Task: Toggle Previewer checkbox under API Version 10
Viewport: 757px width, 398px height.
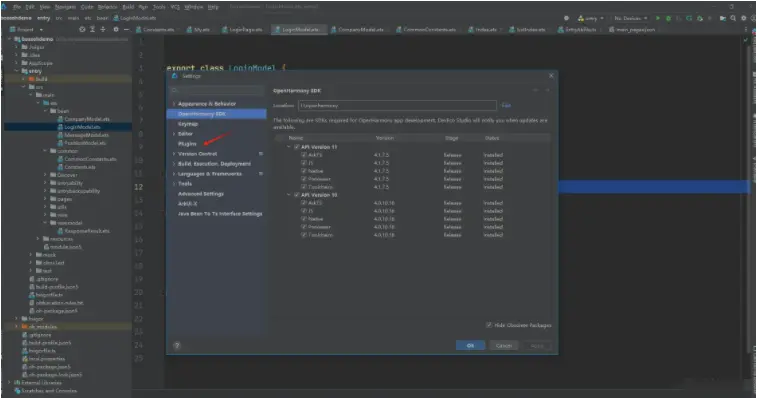Action: (x=304, y=227)
